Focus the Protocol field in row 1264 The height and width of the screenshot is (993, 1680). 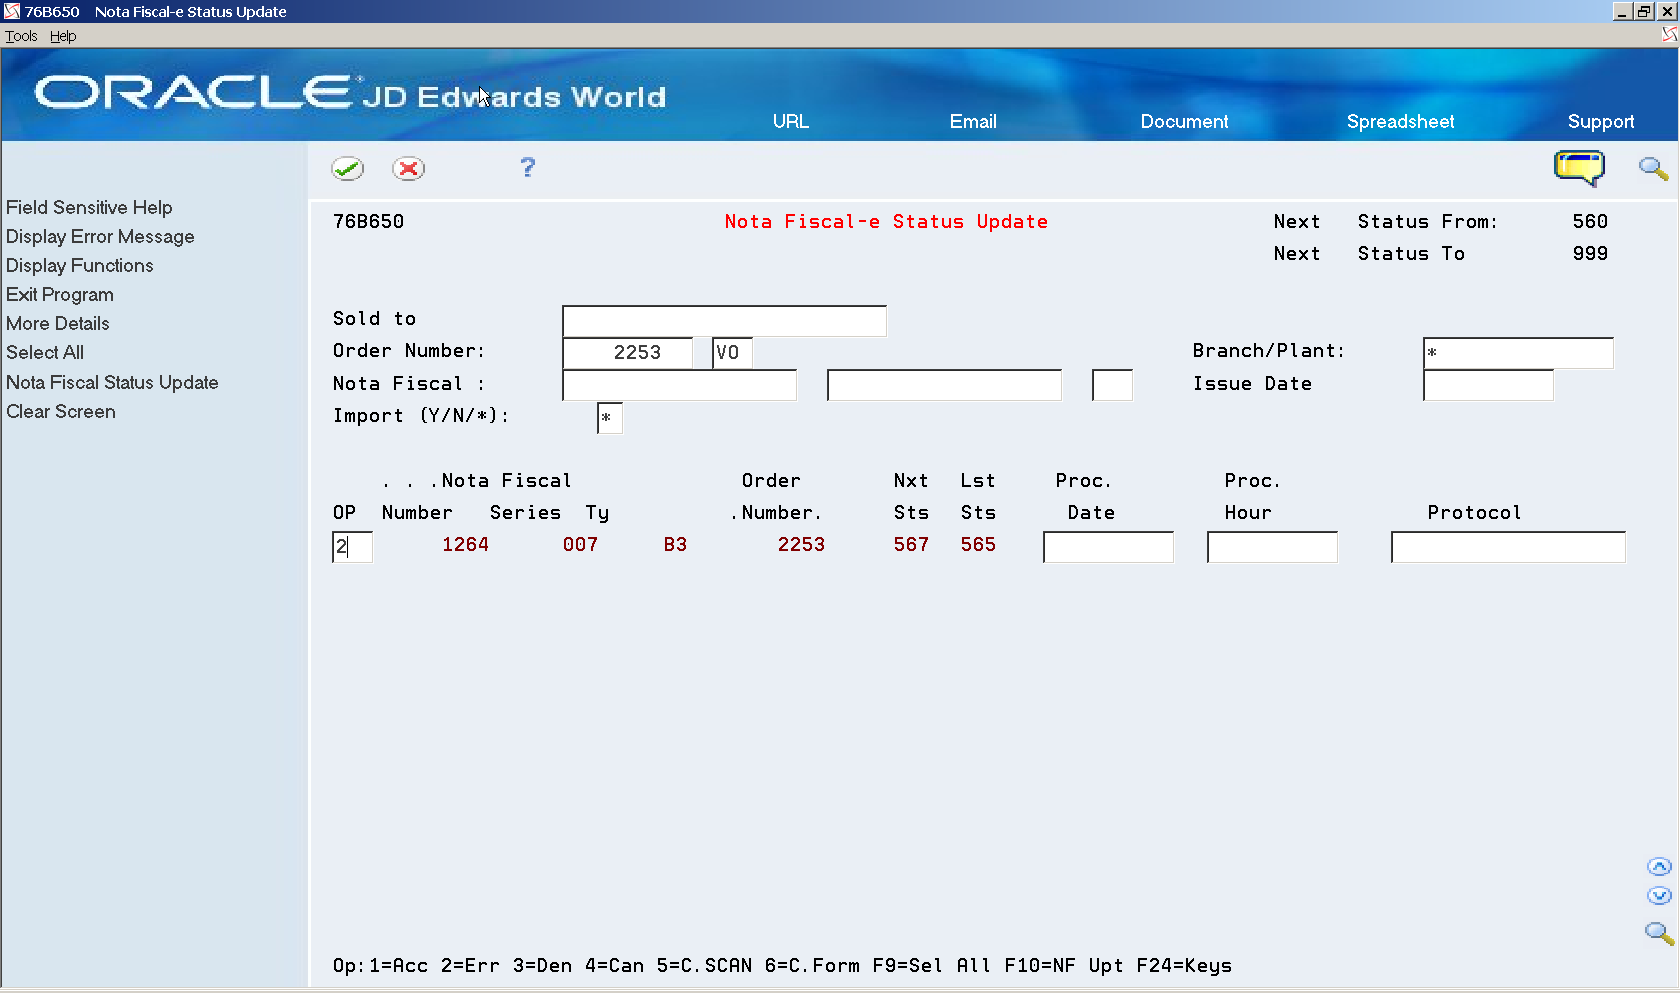click(1508, 547)
